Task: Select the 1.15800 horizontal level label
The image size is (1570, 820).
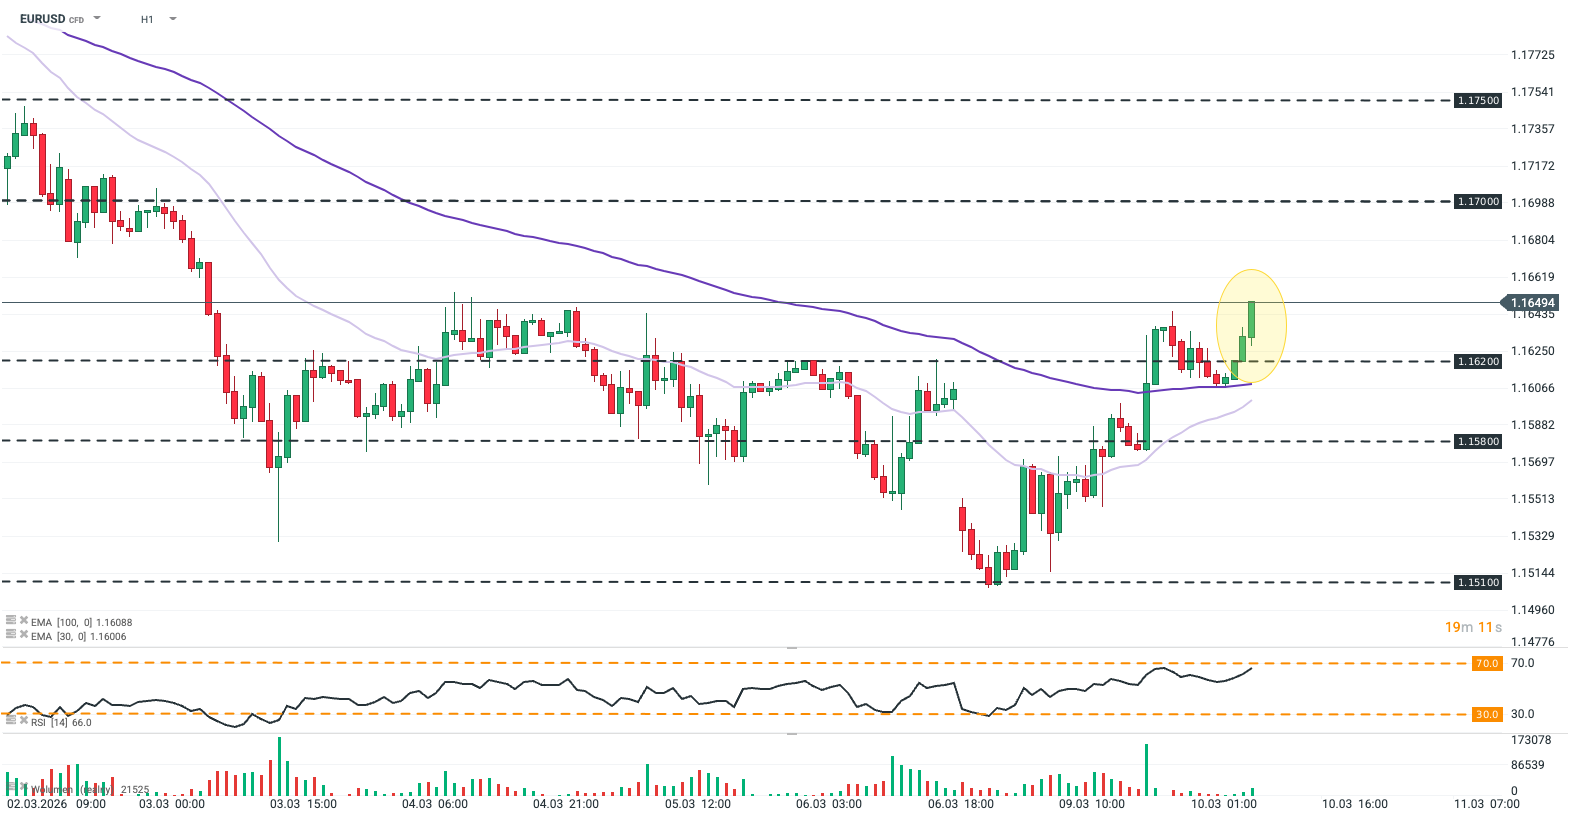Action: [x=1477, y=441]
